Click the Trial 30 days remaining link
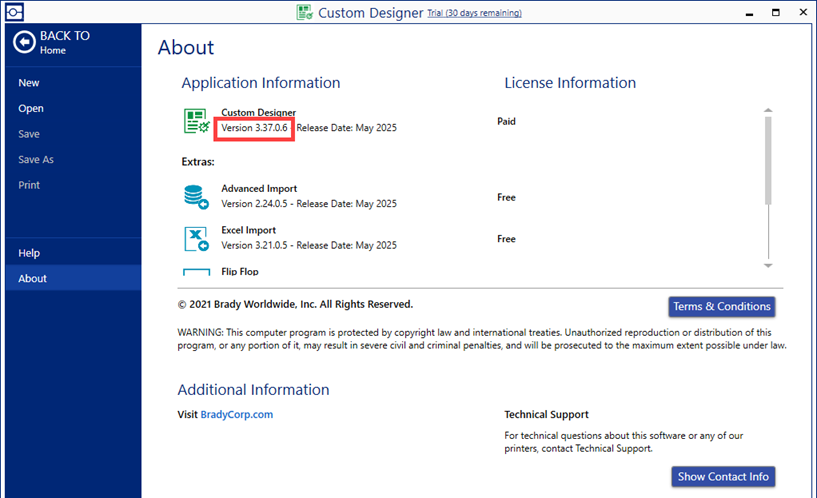 [474, 13]
